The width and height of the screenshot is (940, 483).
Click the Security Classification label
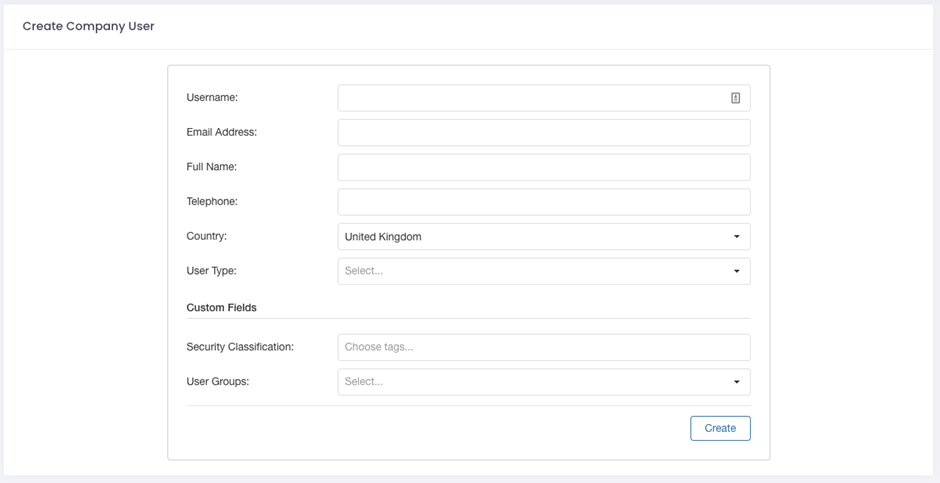[x=240, y=346]
